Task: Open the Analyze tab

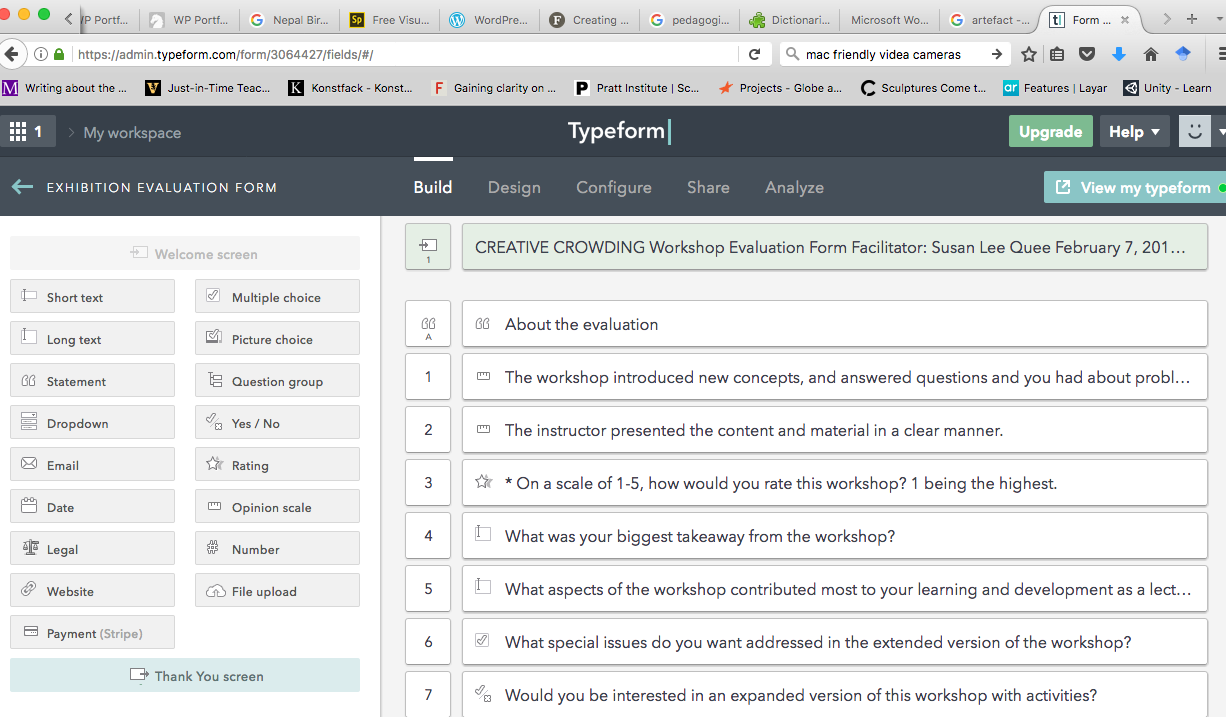Action: tap(794, 187)
